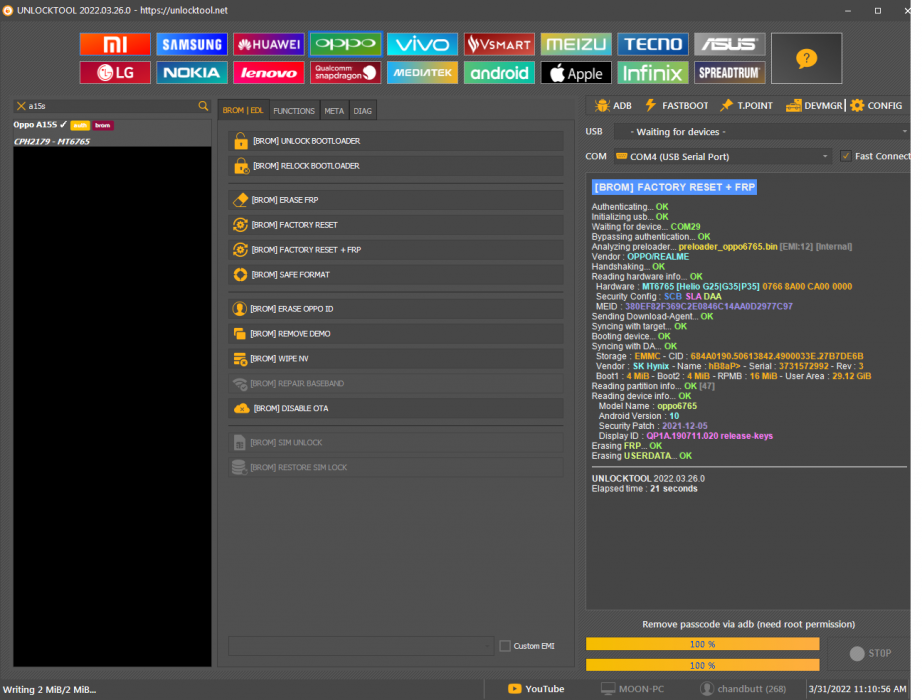Click [BROM] RELOCK BOOTLOADER button
This screenshot has width=922, height=700.
(396, 166)
